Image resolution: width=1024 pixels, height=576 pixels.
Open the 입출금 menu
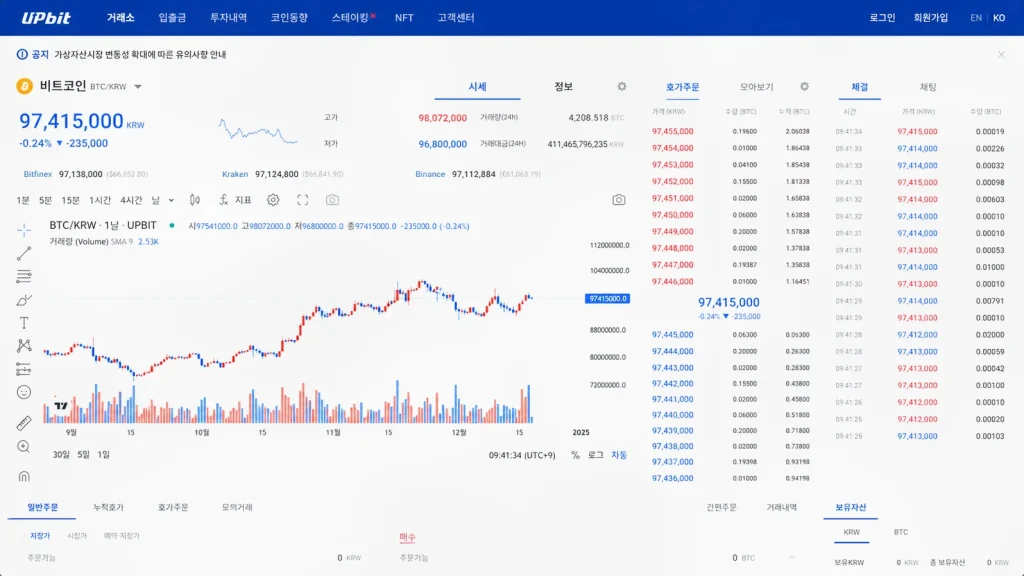pos(172,18)
